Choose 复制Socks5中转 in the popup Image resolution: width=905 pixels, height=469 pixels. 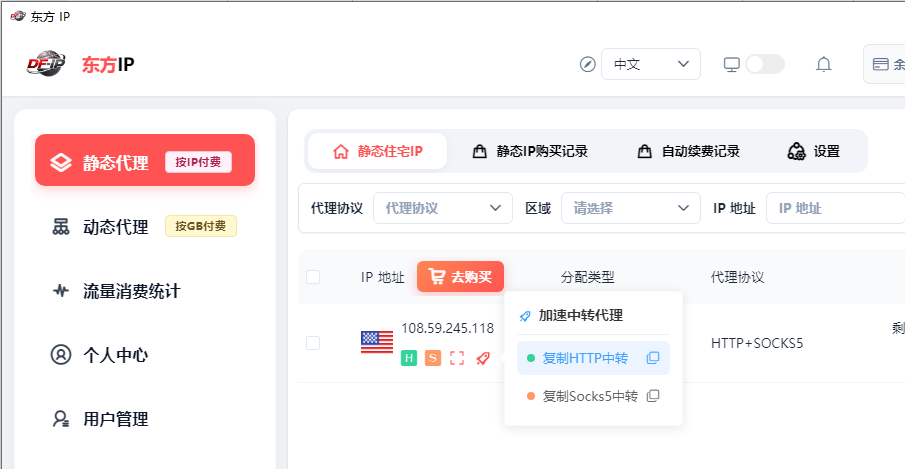[593, 396]
